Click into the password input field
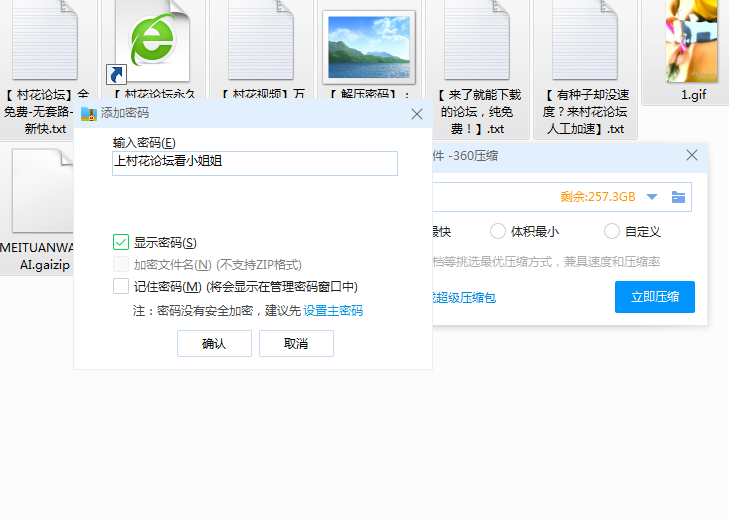This screenshot has height=521, width=729. click(255, 164)
